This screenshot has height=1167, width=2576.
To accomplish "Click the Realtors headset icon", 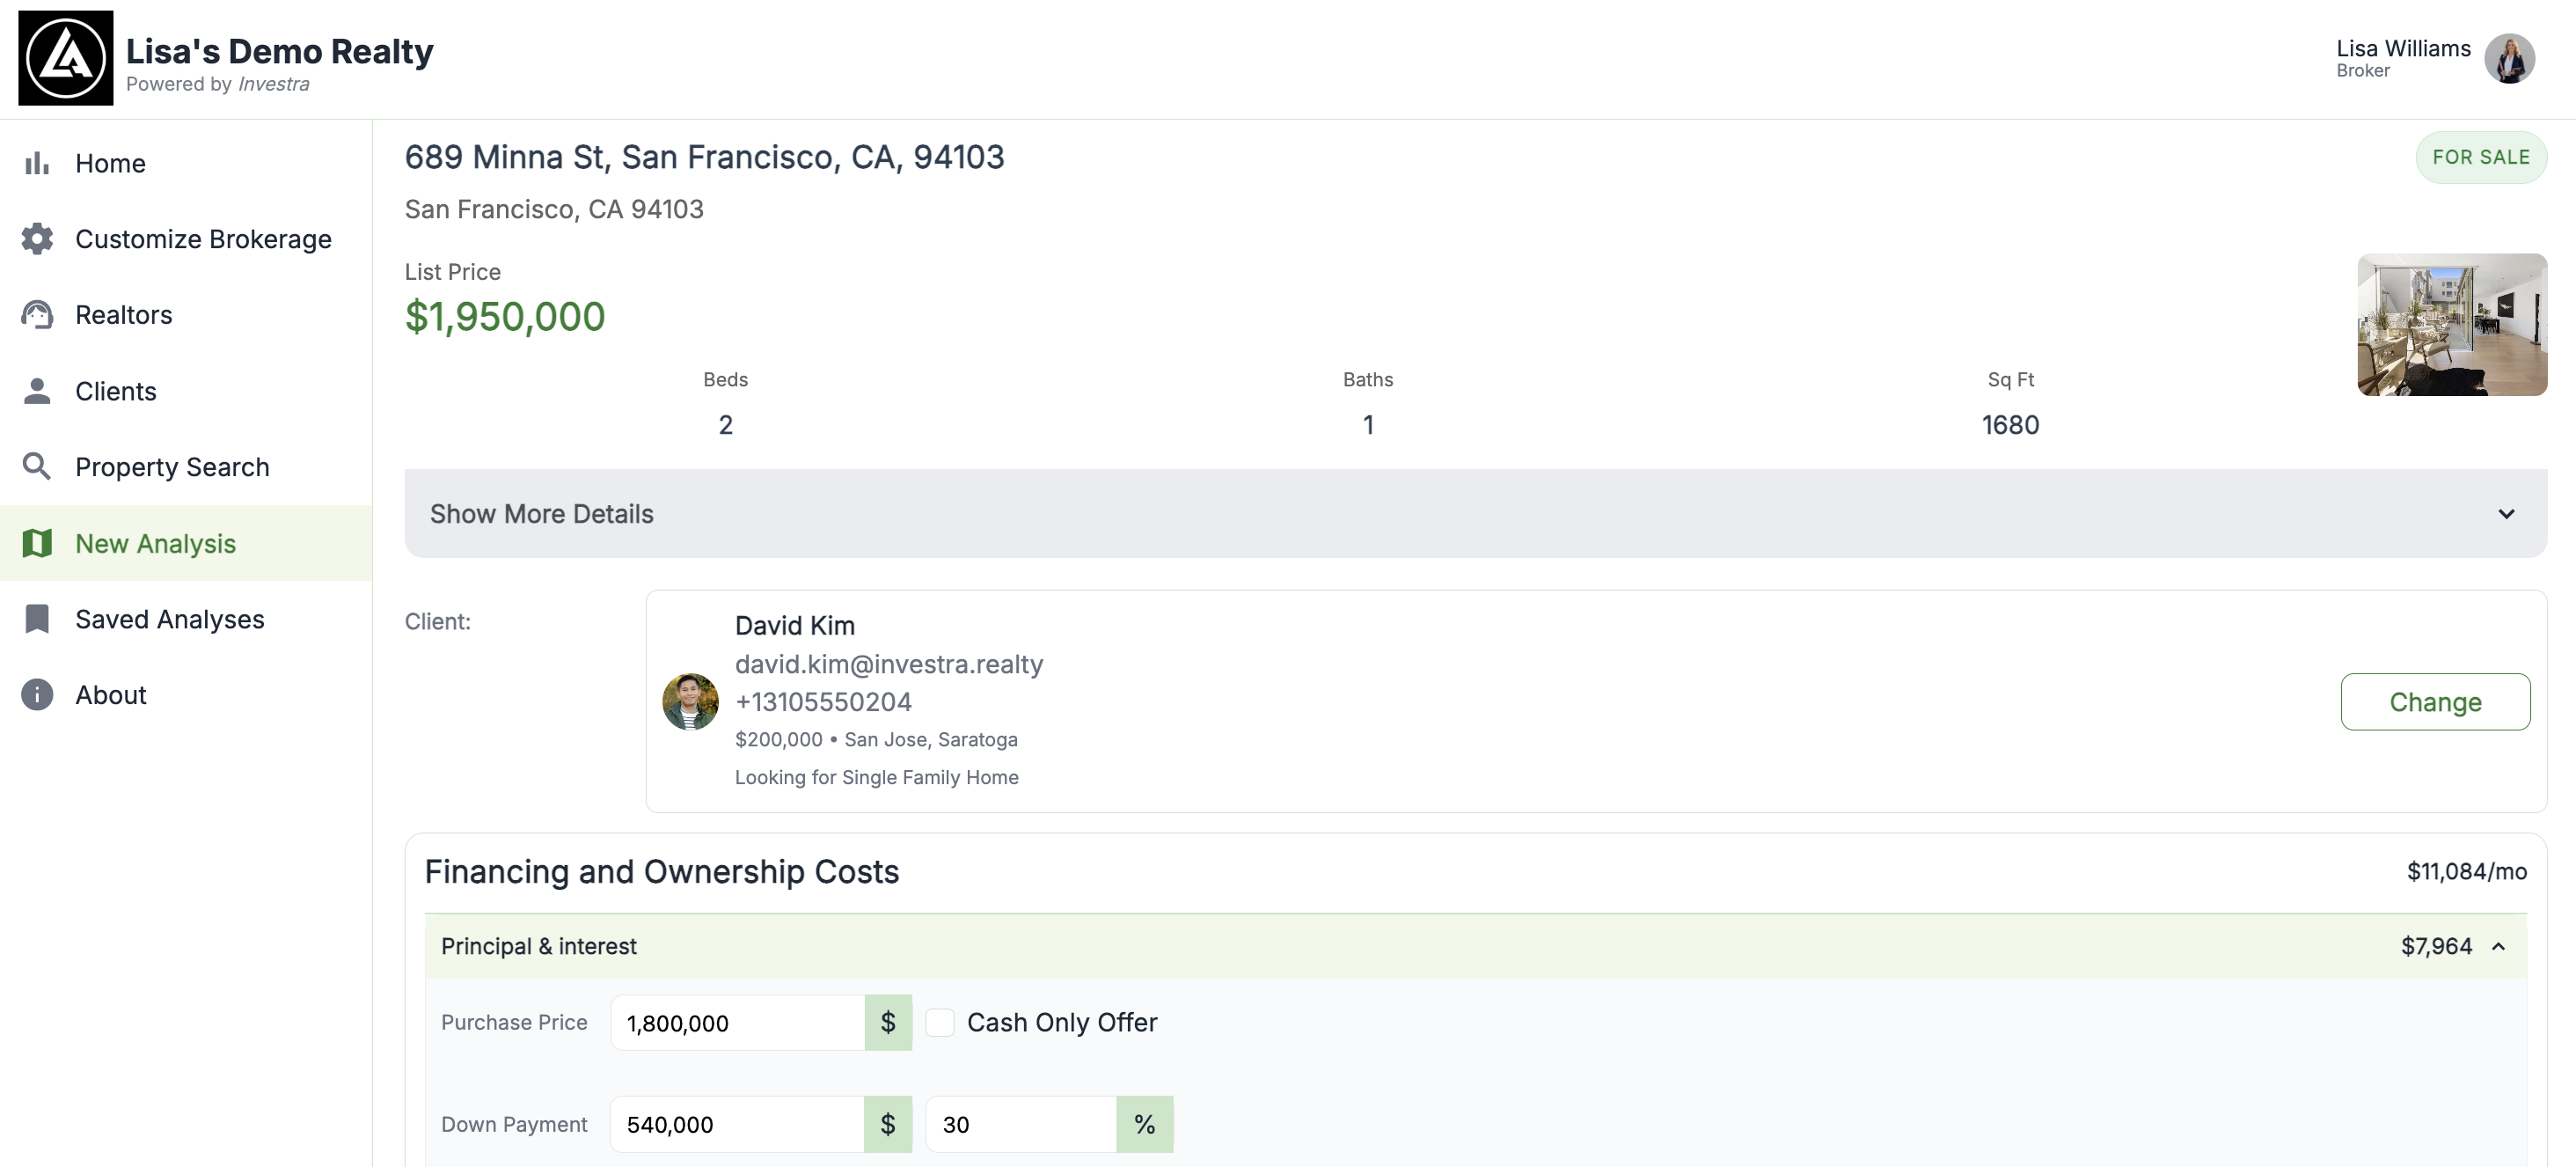I will (37, 315).
